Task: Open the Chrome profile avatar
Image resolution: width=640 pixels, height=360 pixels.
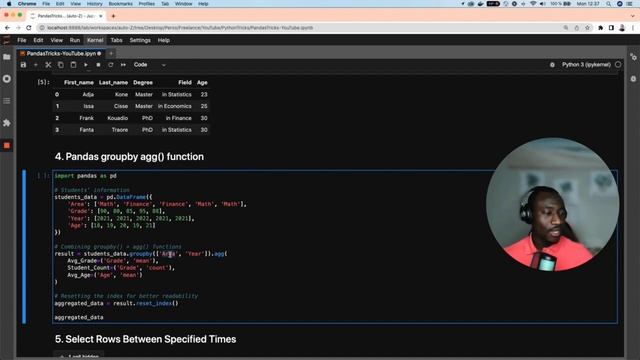Action: 622,28
